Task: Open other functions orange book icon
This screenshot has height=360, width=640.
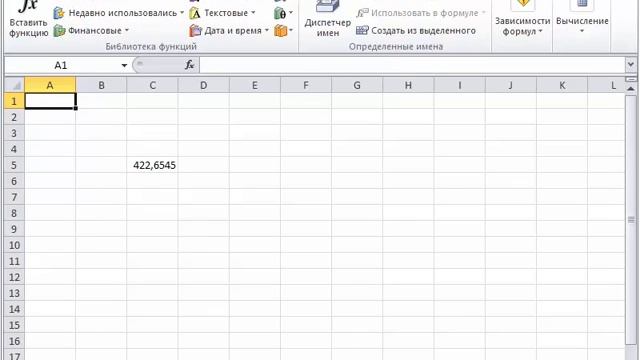Action: 283,31
